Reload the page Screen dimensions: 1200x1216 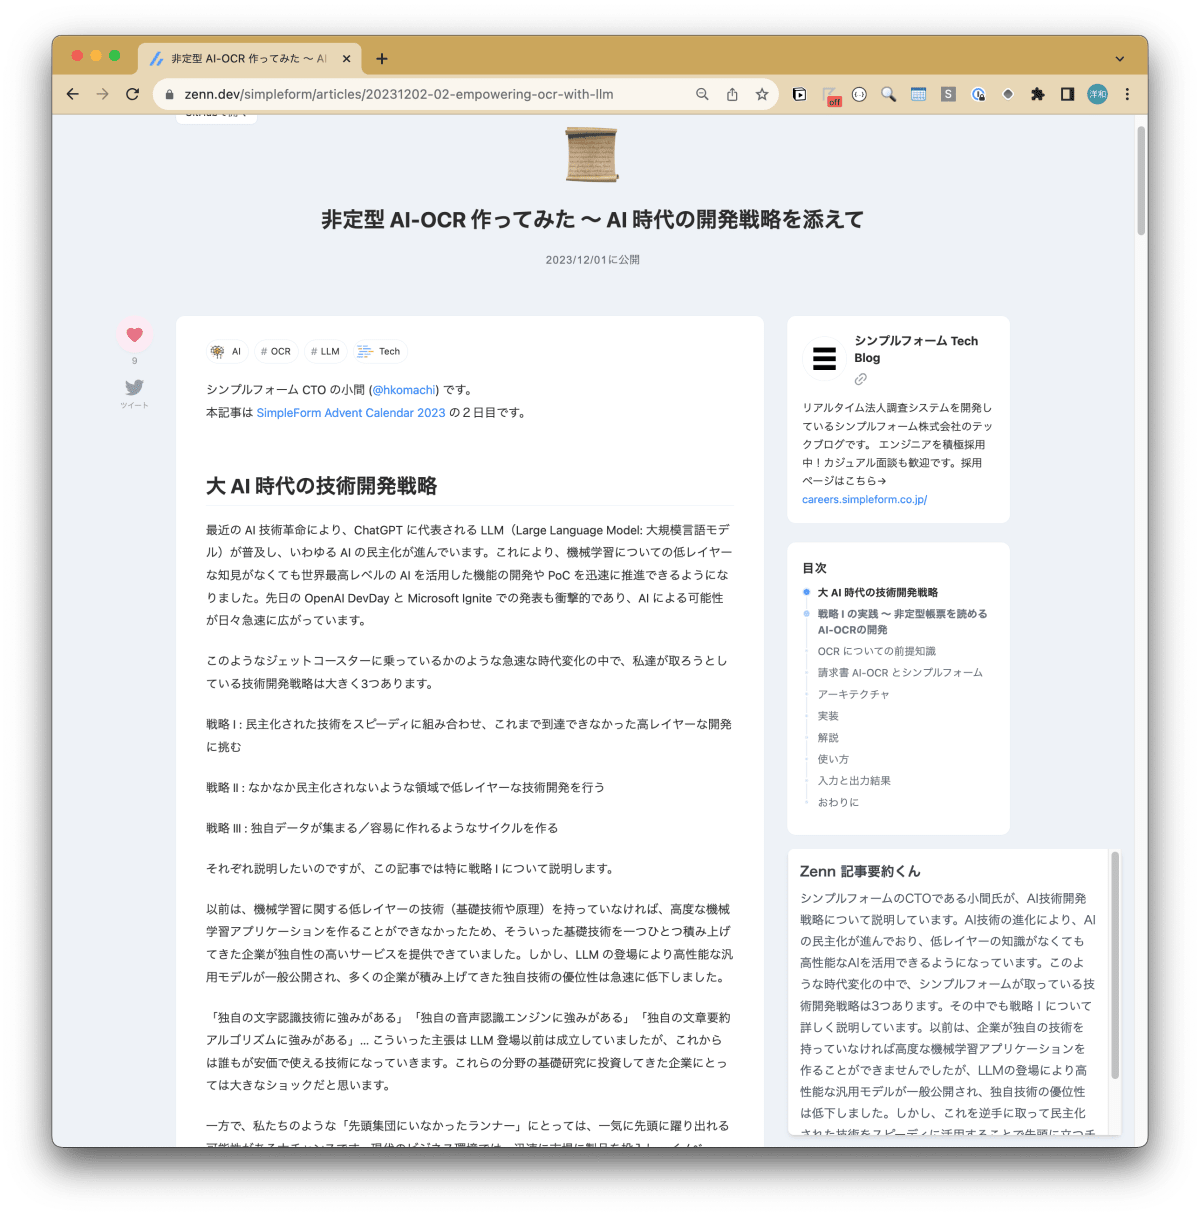click(x=132, y=94)
